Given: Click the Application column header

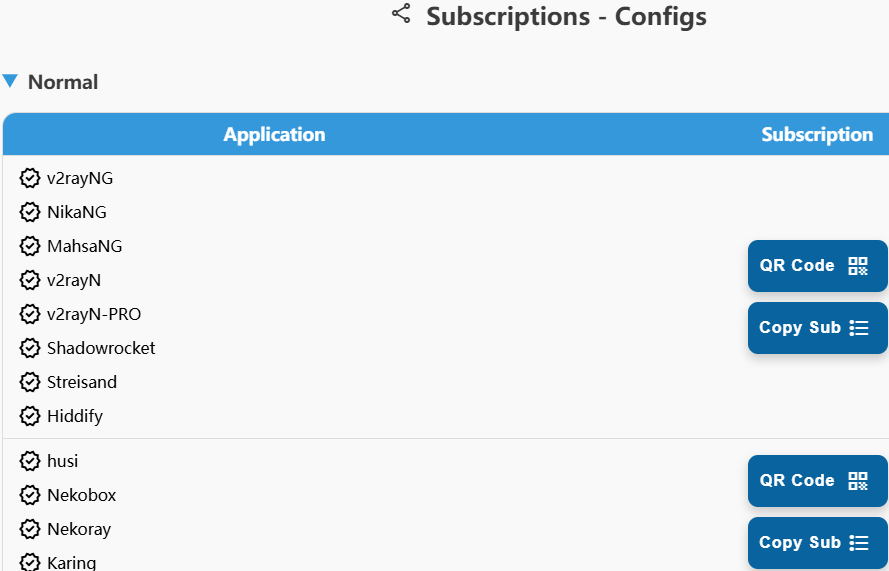Looking at the screenshot, I should pyautogui.click(x=274, y=135).
